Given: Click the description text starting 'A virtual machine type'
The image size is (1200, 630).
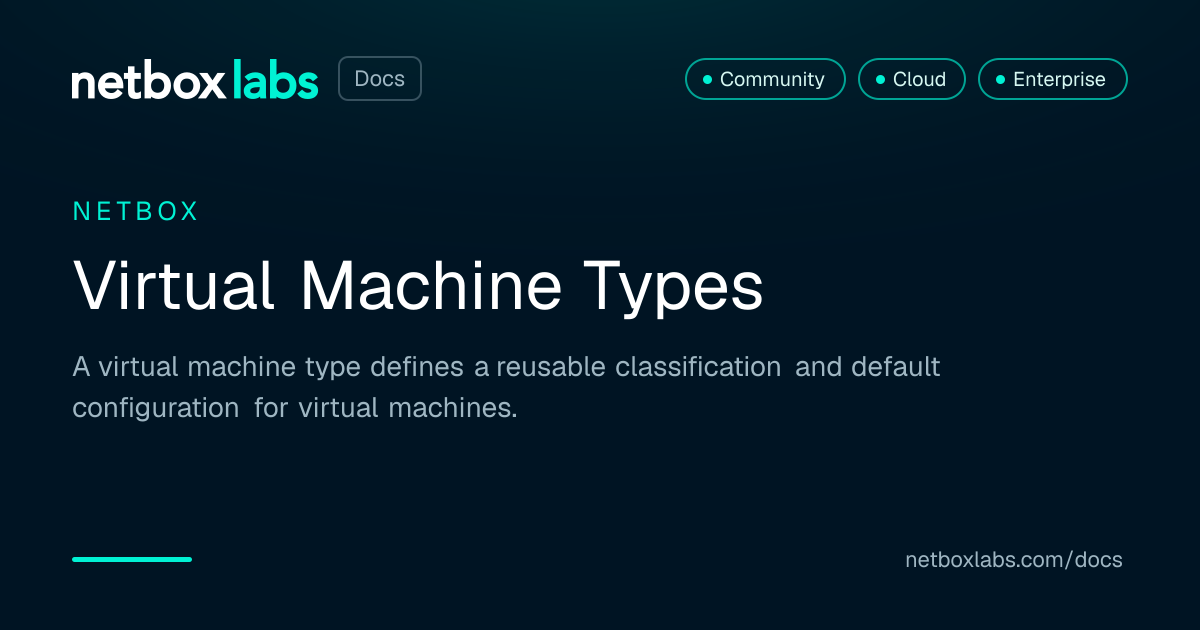Looking at the screenshot, I should pyautogui.click(x=506, y=387).
